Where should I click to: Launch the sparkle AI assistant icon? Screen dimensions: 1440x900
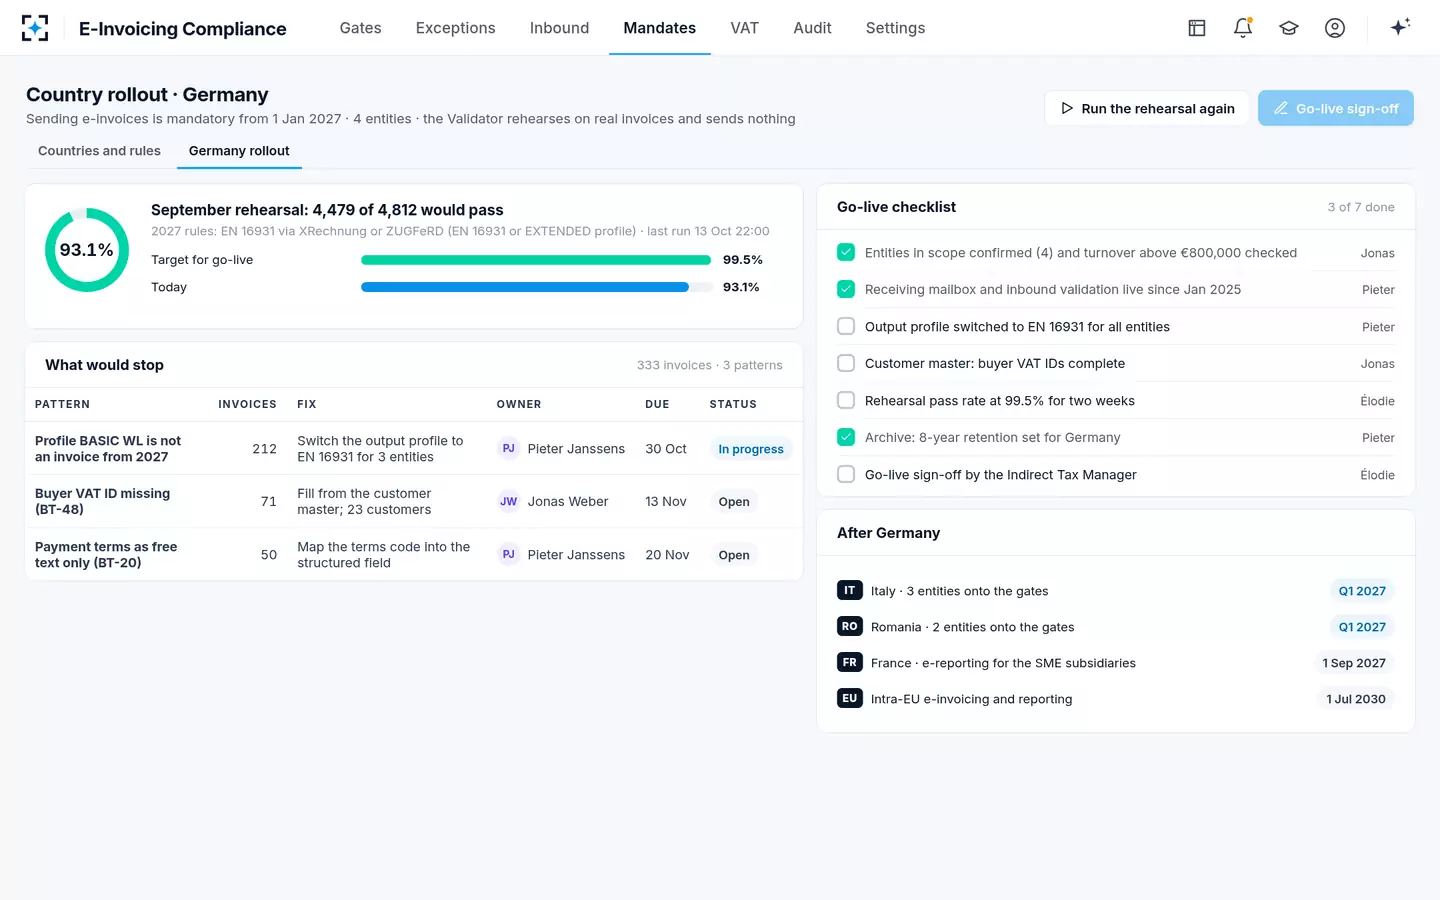click(x=1400, y=27)
